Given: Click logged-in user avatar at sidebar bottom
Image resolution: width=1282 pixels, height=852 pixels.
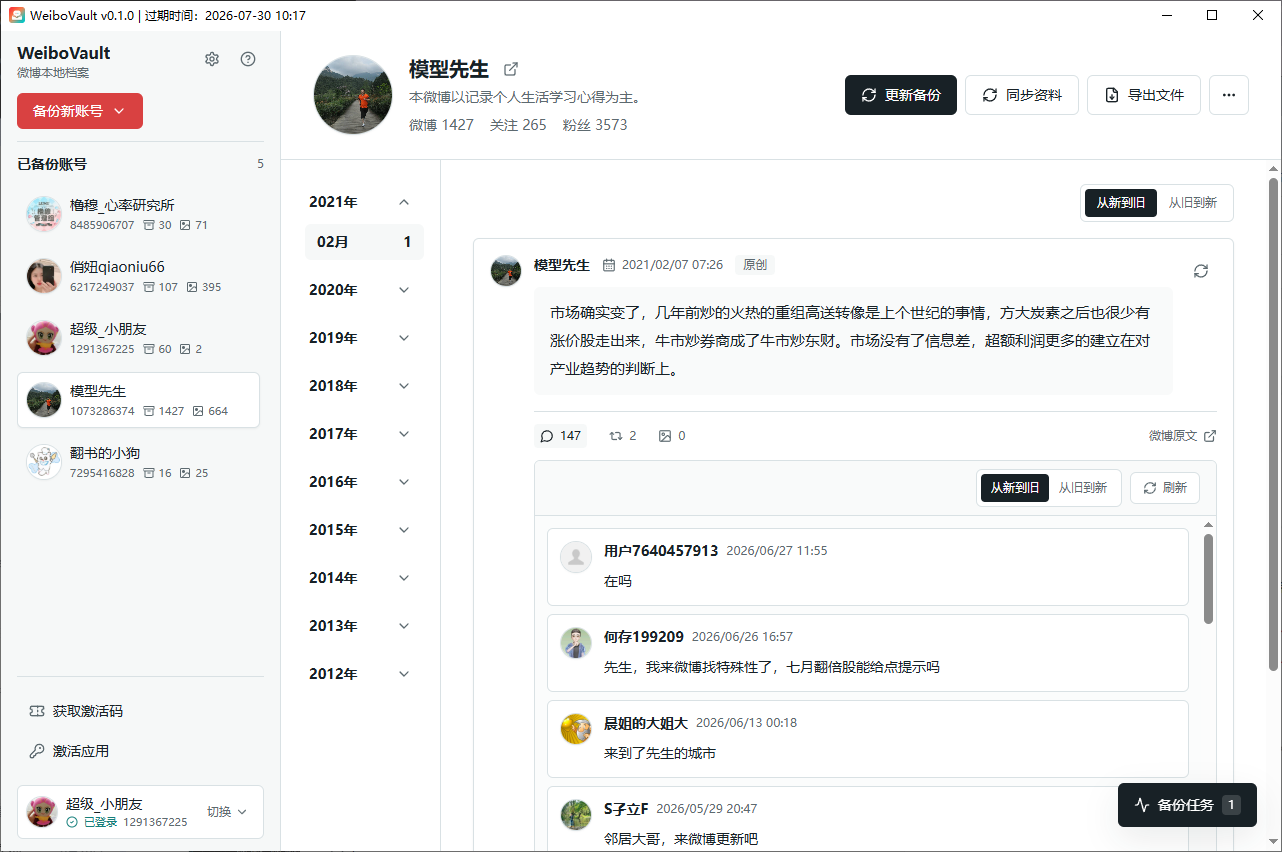Looking at the screenshot, I should pyautogui.click(x=42, y=811).
